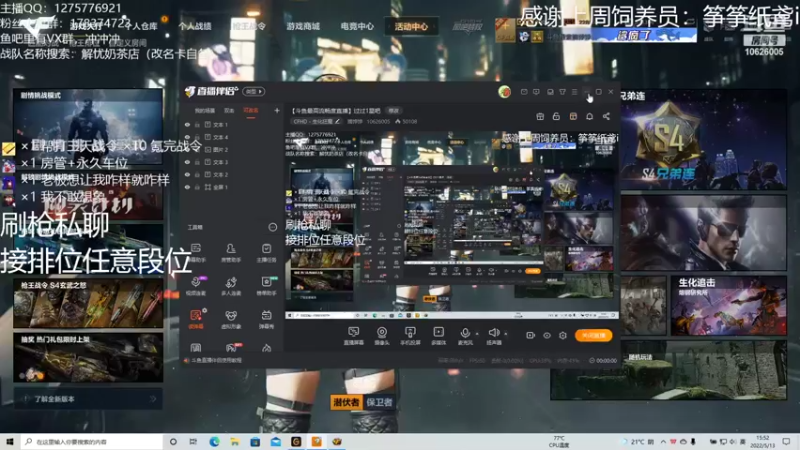
Task: Open the Windows notification center icon
Action: [786, 442]
